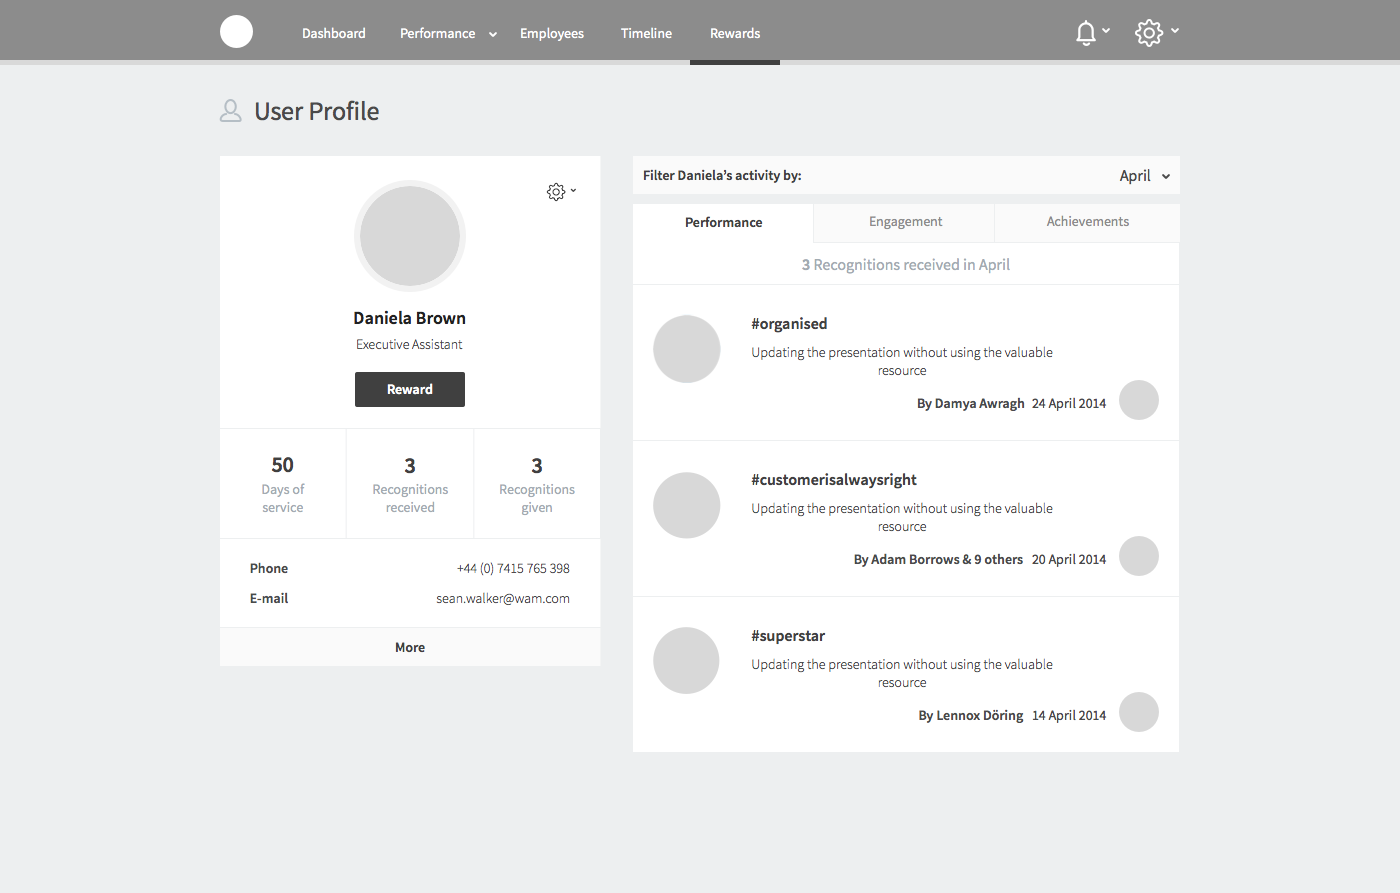Screen dimensions: 1400x893
Task: Expand the Performance menu chevron in navbar
Action: (x=493, y=34)
